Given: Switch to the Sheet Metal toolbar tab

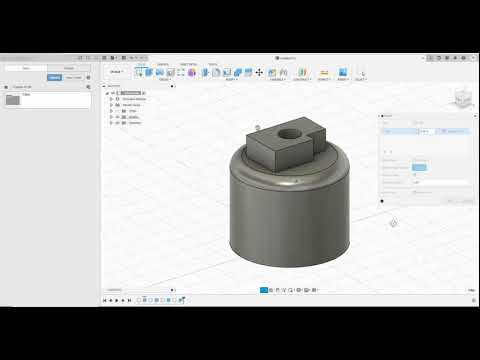Looking at the screenshot, I should 189,64.
